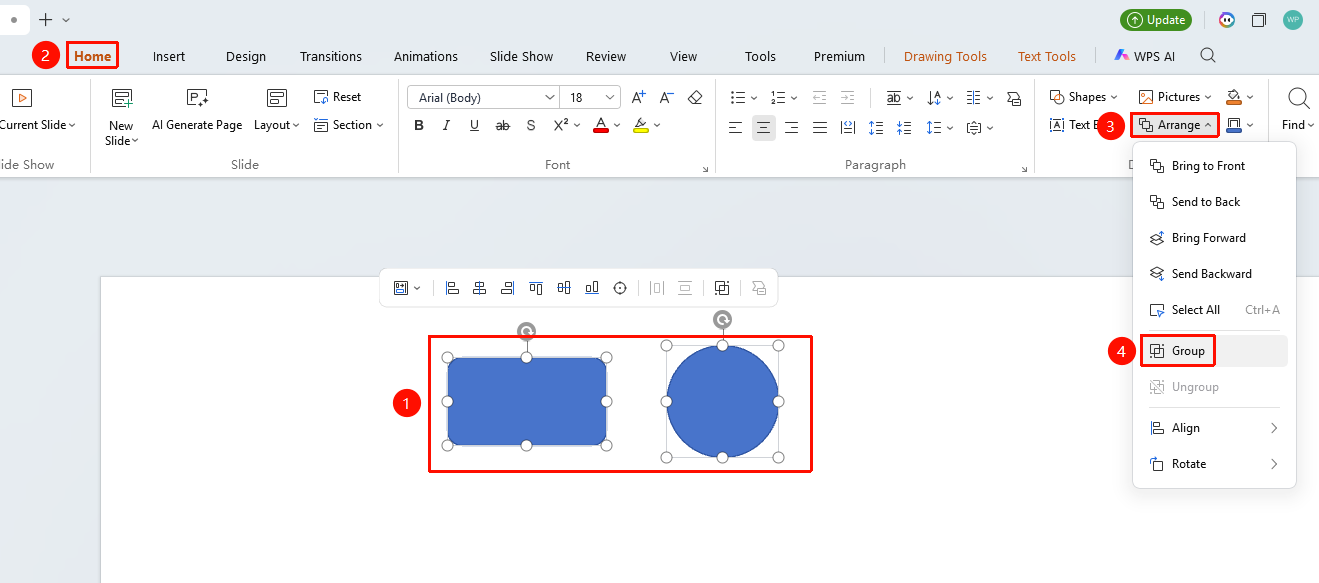Image resolution: width=1319 pixels, height=583 pixels.
Task: Click the Update button
Action: pyautogui.click(x=1157, y=20)
